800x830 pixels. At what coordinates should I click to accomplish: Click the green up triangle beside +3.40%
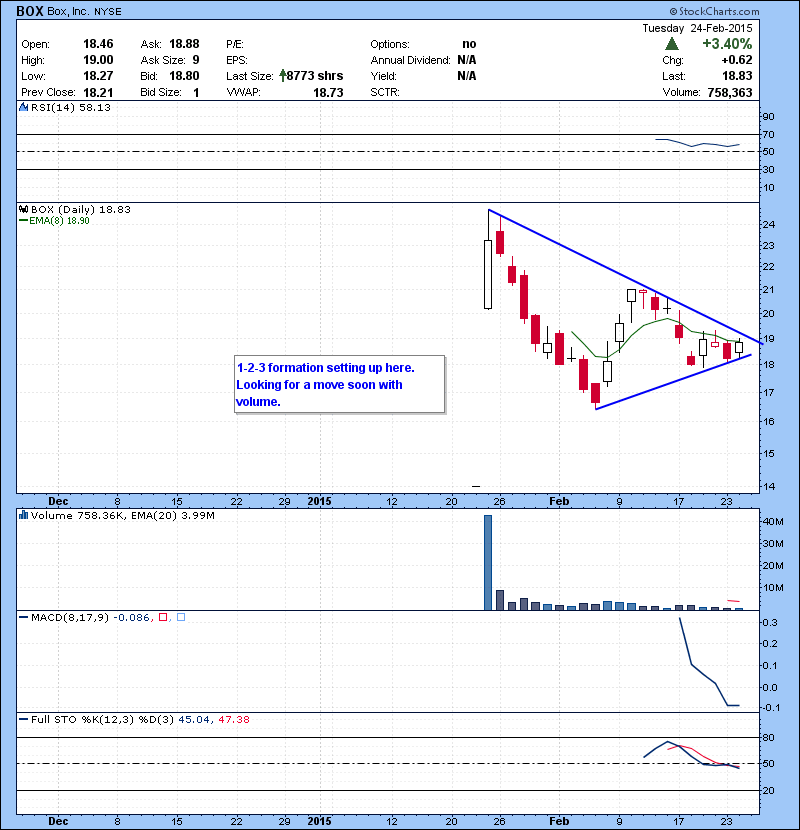[672, 43]
